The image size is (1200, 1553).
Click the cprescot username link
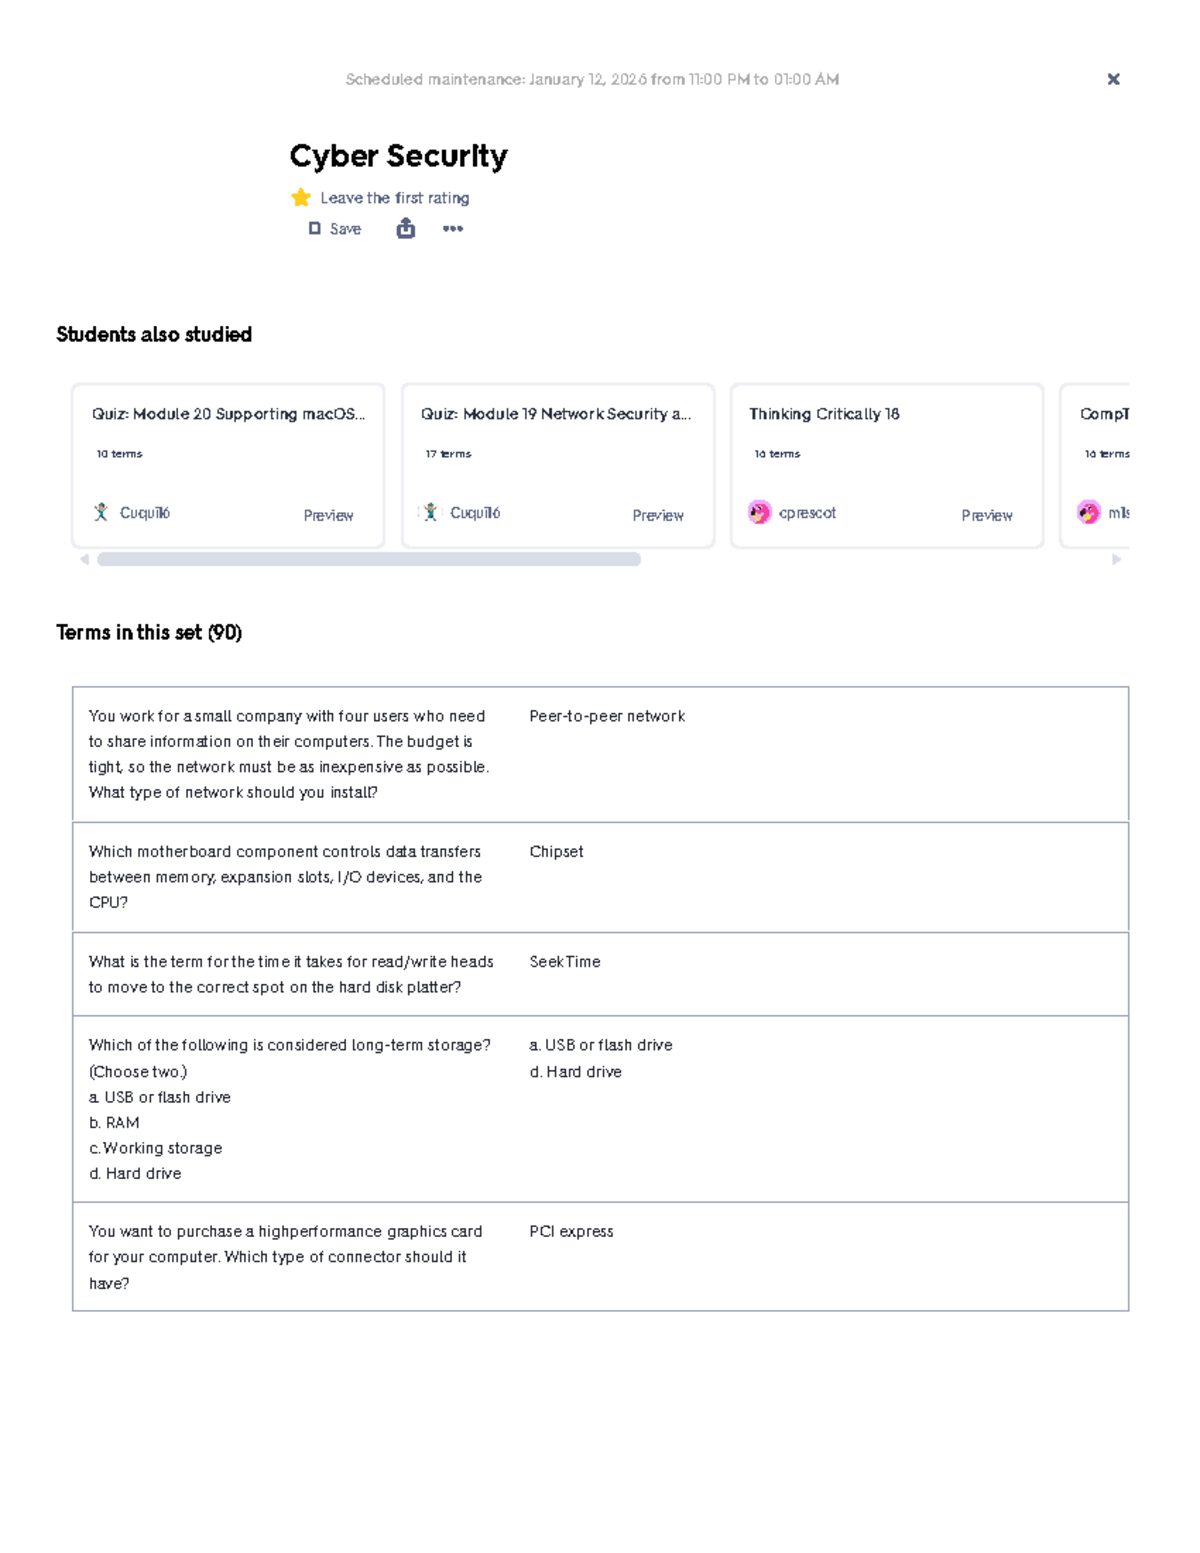(808, 512)
